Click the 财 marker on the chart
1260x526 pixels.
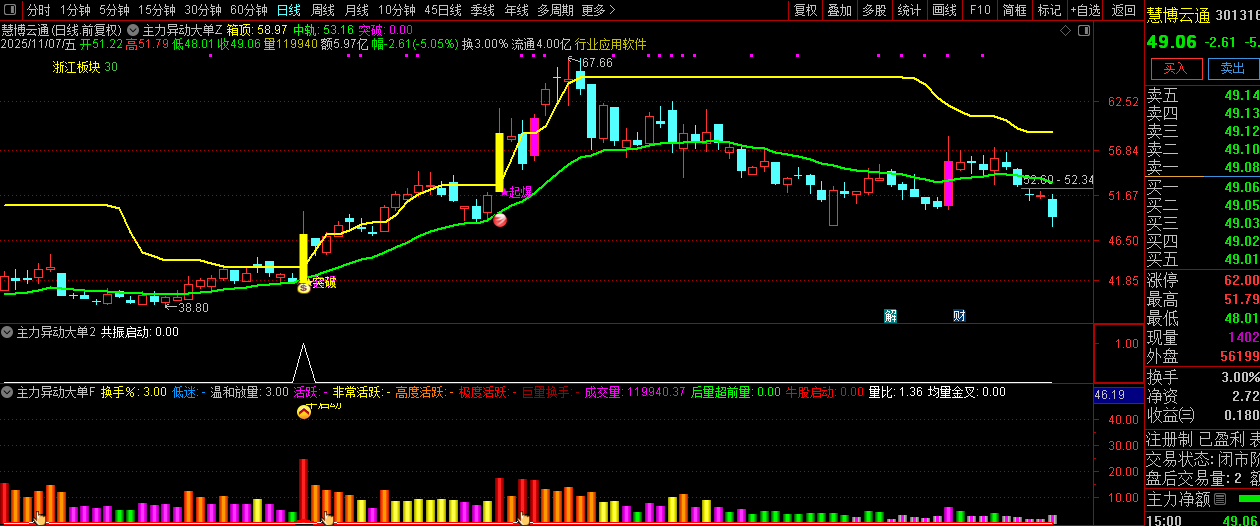click(x=959, y=316)
